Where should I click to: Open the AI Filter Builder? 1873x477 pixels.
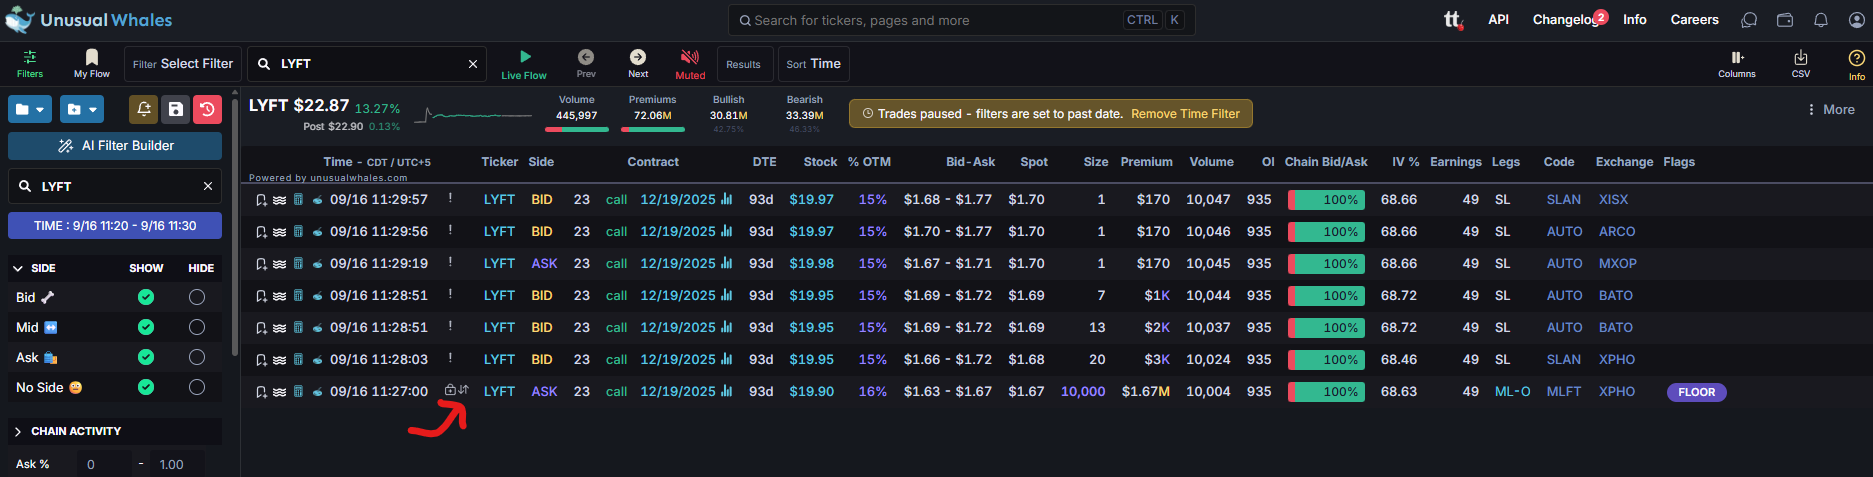(115, 146)
